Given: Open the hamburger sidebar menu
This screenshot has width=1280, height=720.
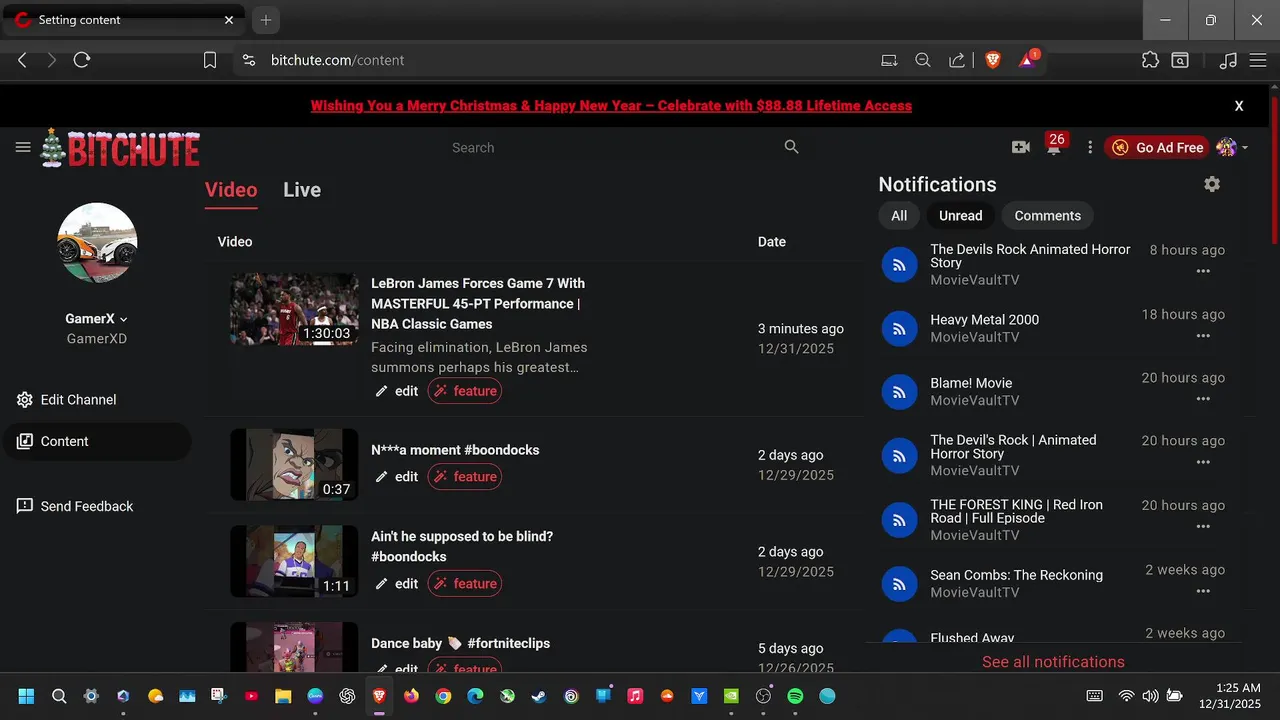Looking at the screenshot, I should click(x=23, y=147).
